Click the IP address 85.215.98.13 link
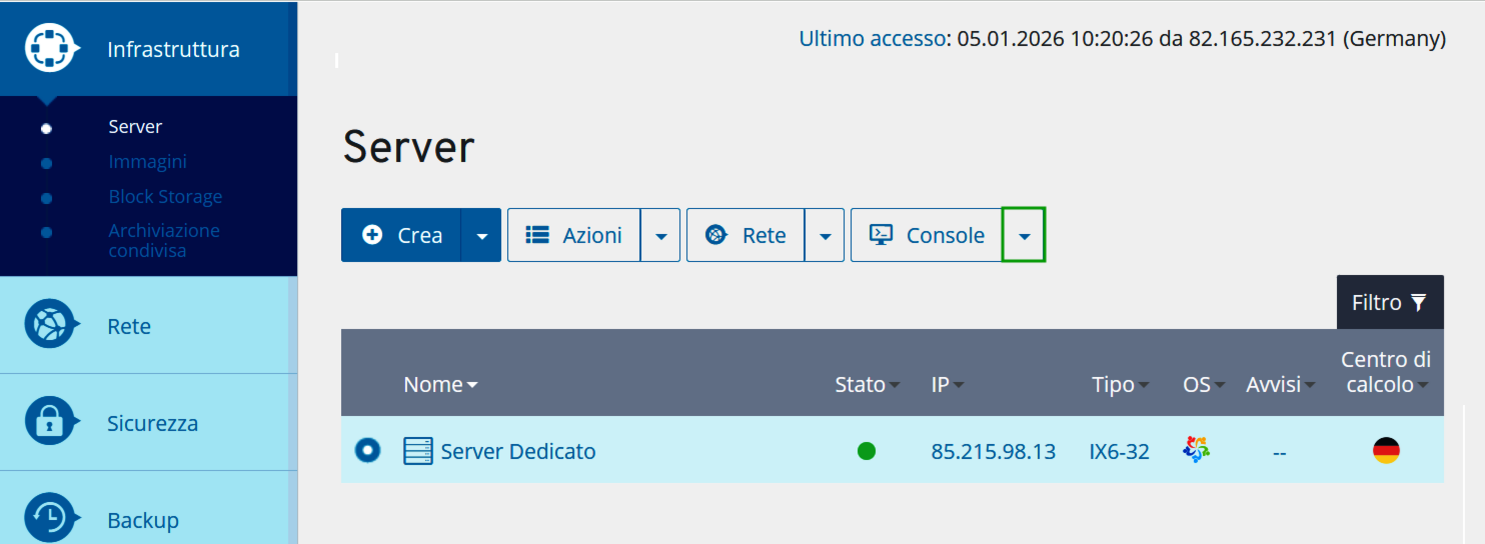The image size is (1485, 544). pos(993,451)
